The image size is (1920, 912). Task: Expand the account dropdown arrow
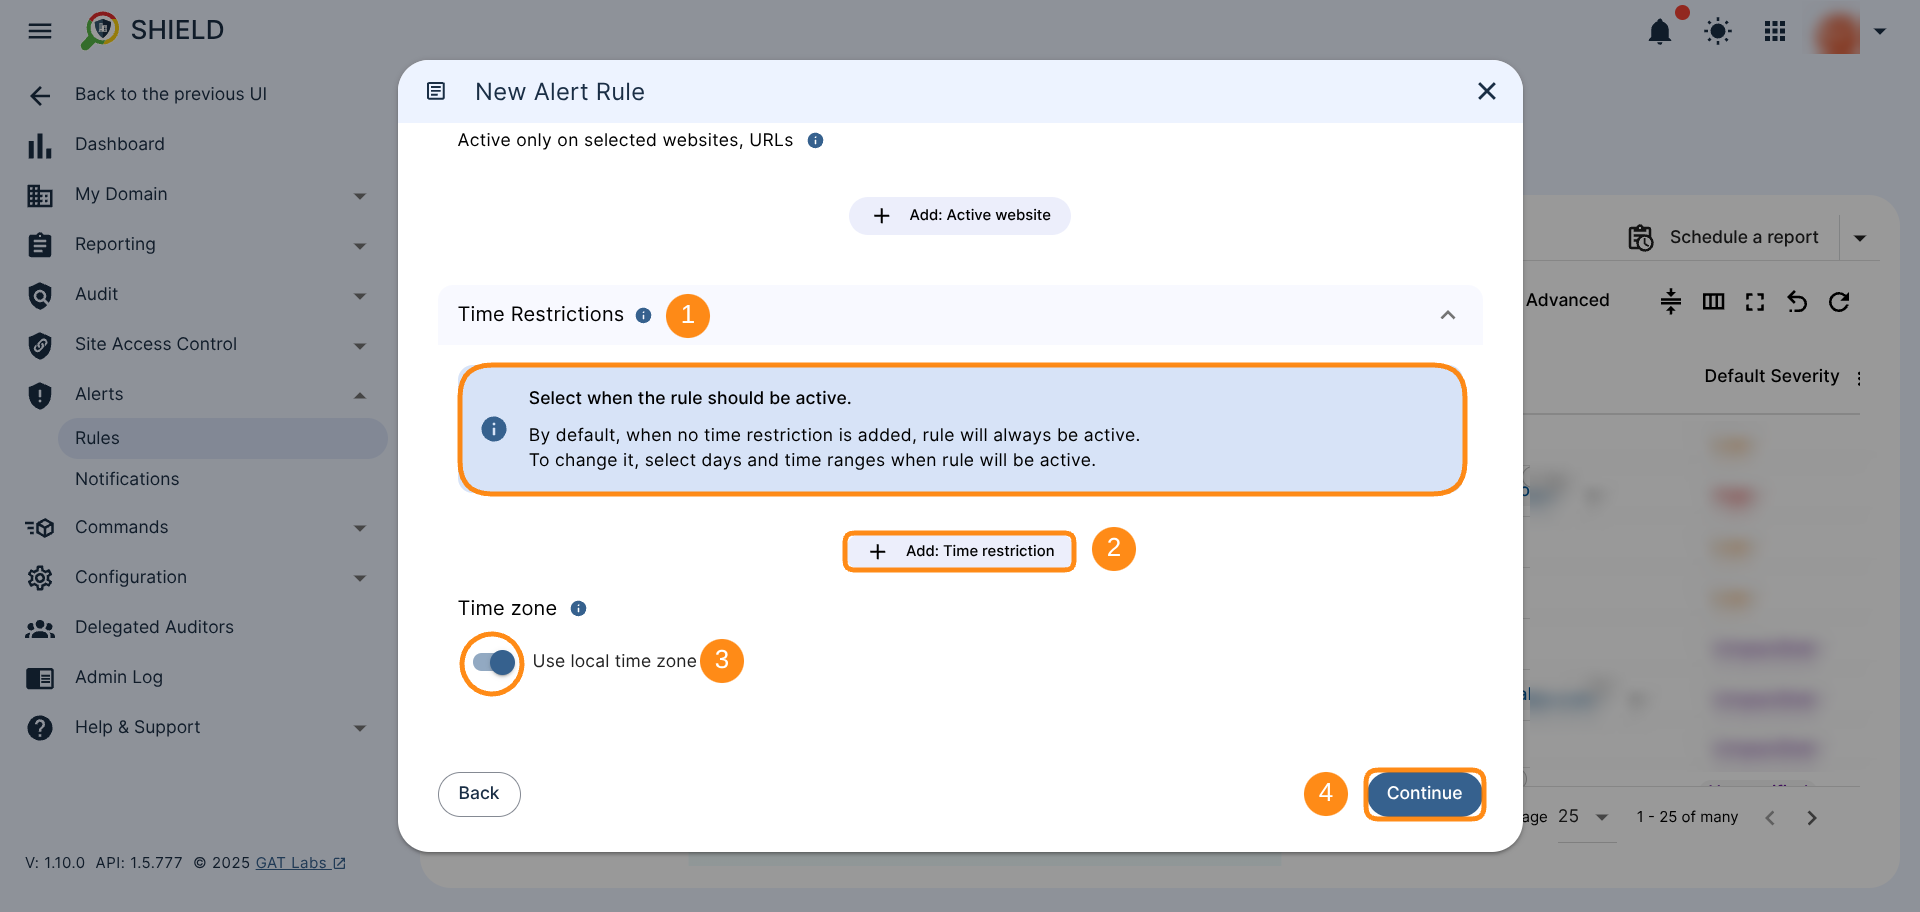pos(1880,32)
